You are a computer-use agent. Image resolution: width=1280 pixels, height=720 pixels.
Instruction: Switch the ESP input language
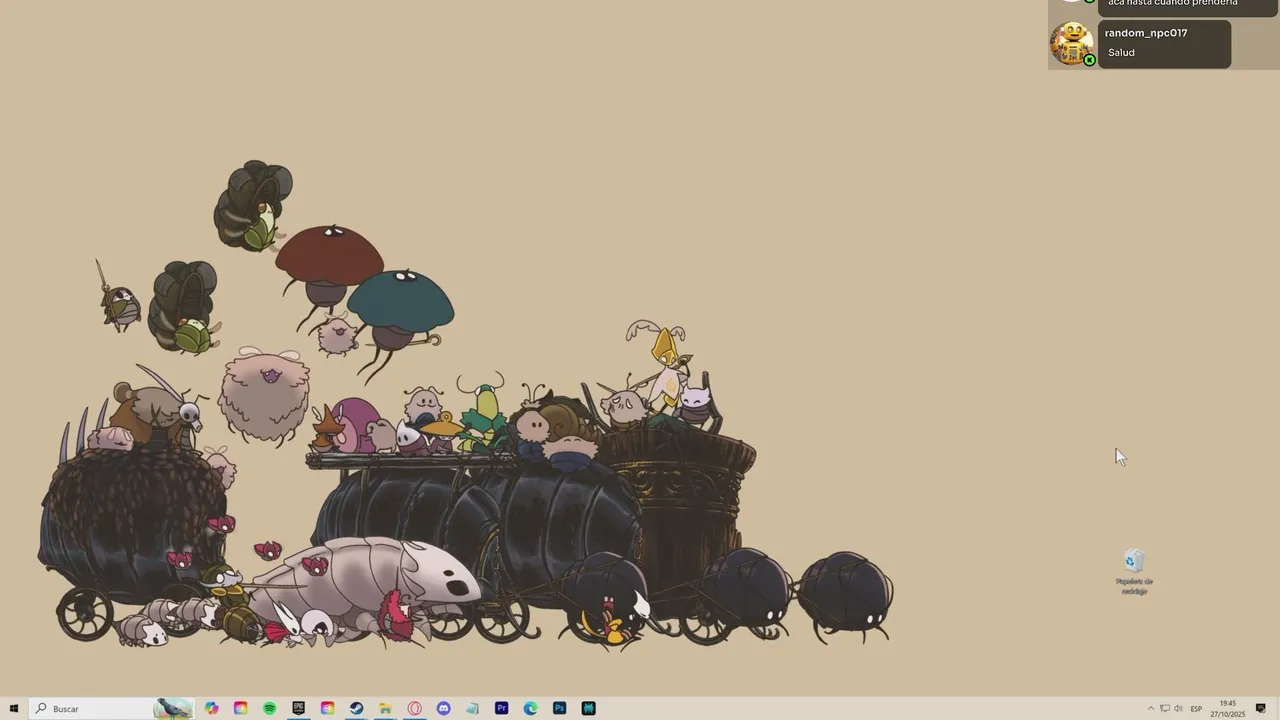coord(1196,708)
